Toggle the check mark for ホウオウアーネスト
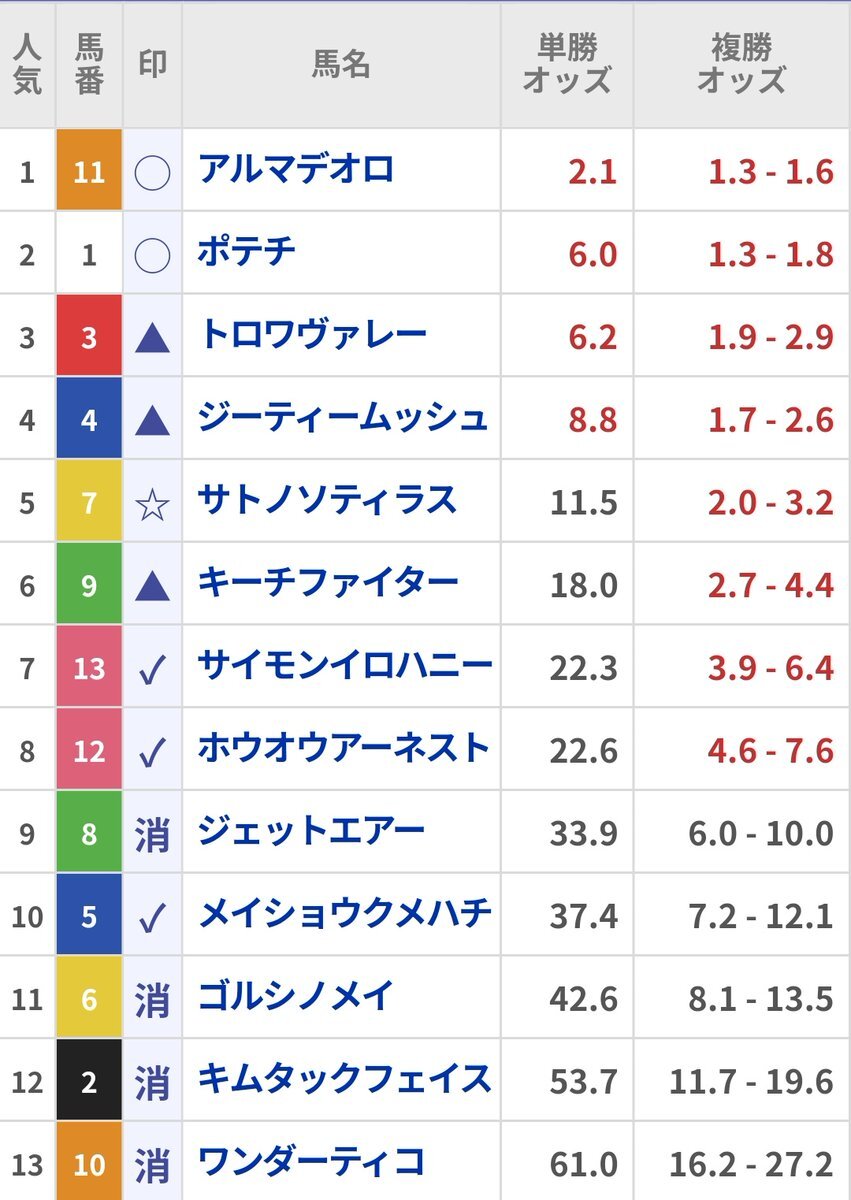 coord(152,753)
